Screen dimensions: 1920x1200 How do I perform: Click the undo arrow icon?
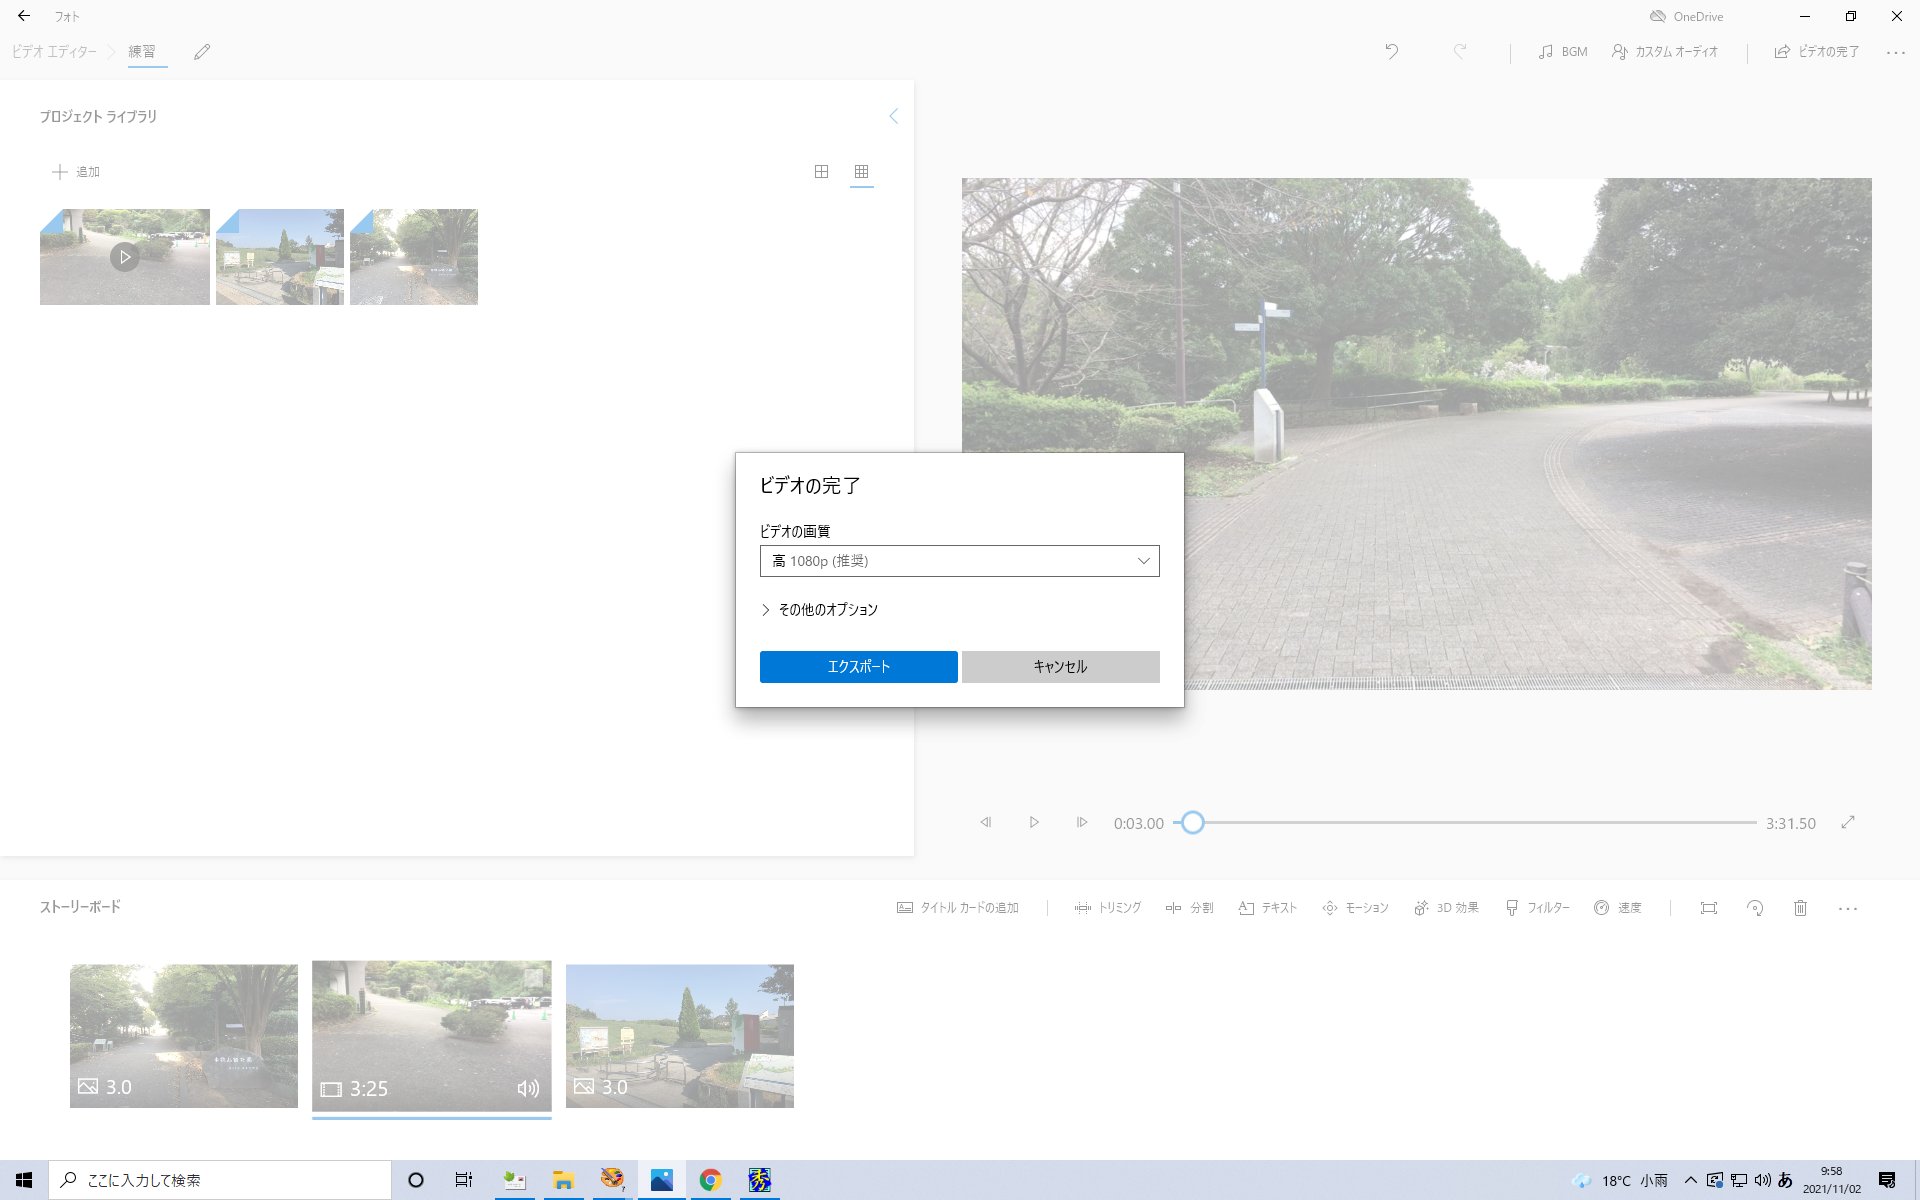pyautogui.click(x=1391, y=51)
